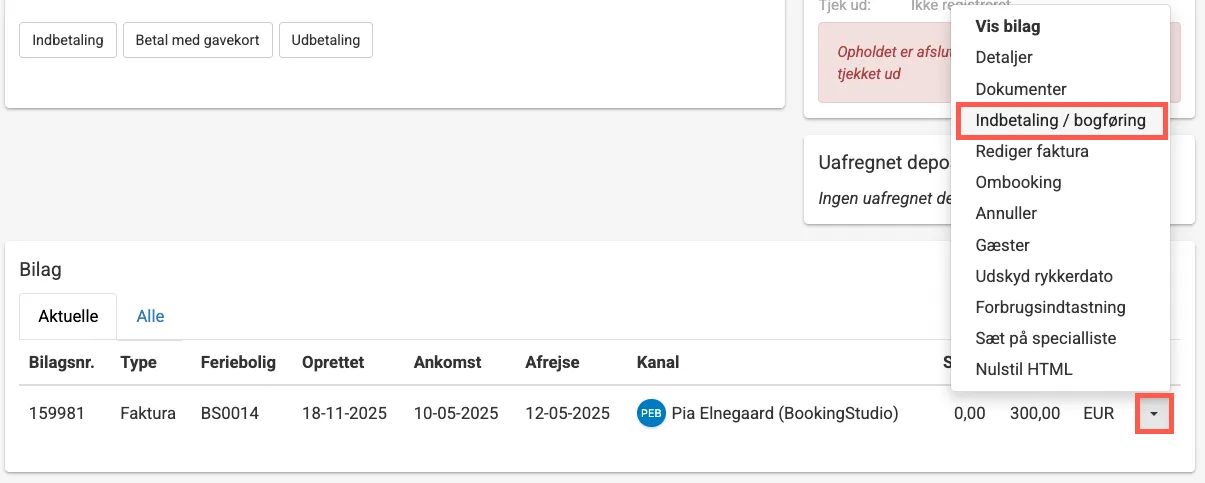This screenshot has width=1205, height=483.
Task: Select Forbrugsindtastning menu item
Action: pyautogui.click(x=1050, y=307)
